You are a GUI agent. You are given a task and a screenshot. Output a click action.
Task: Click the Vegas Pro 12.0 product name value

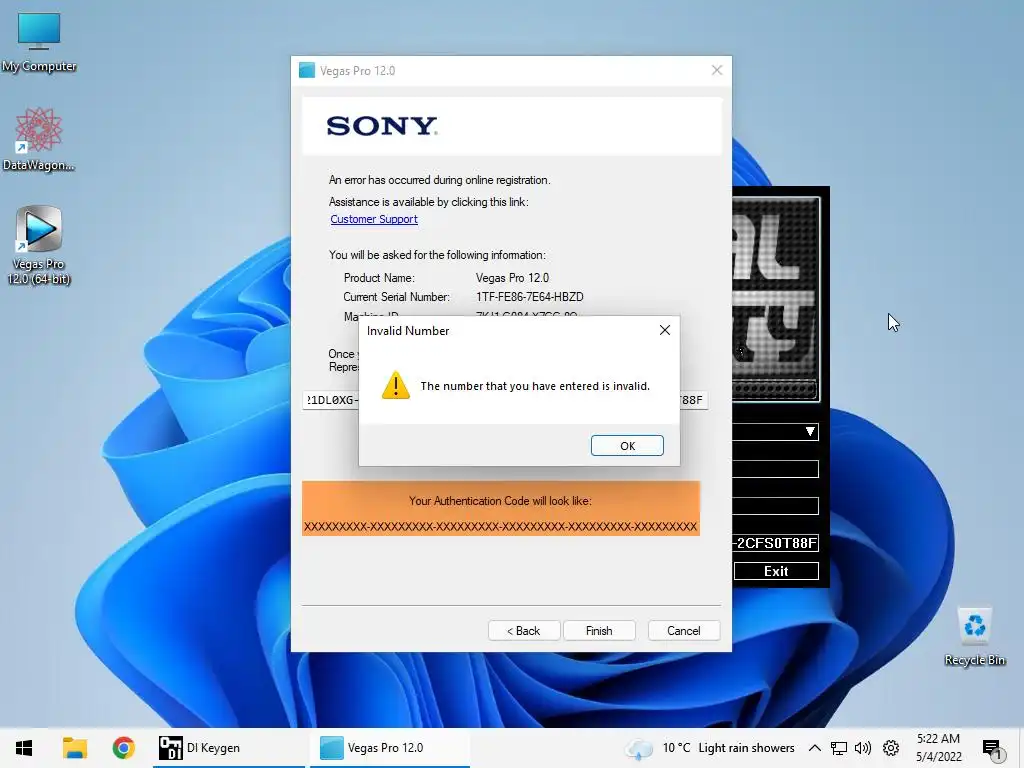pos(512,278)
